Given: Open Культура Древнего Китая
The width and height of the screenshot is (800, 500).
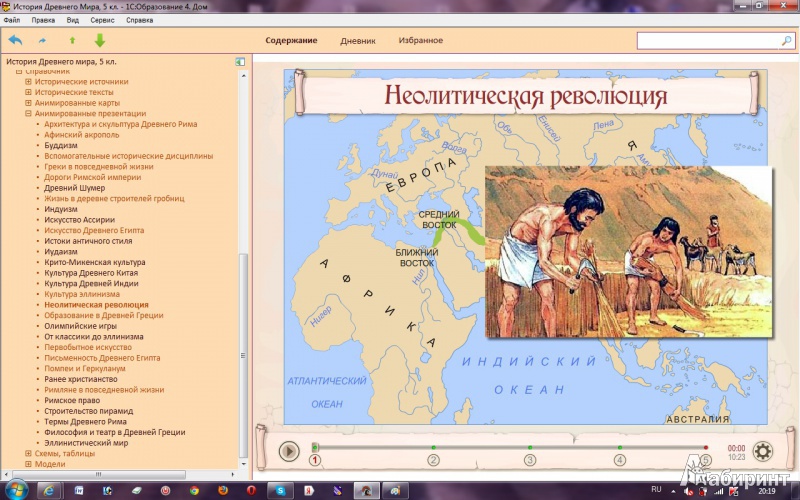Looking at the screenshot, I should 91,273.
